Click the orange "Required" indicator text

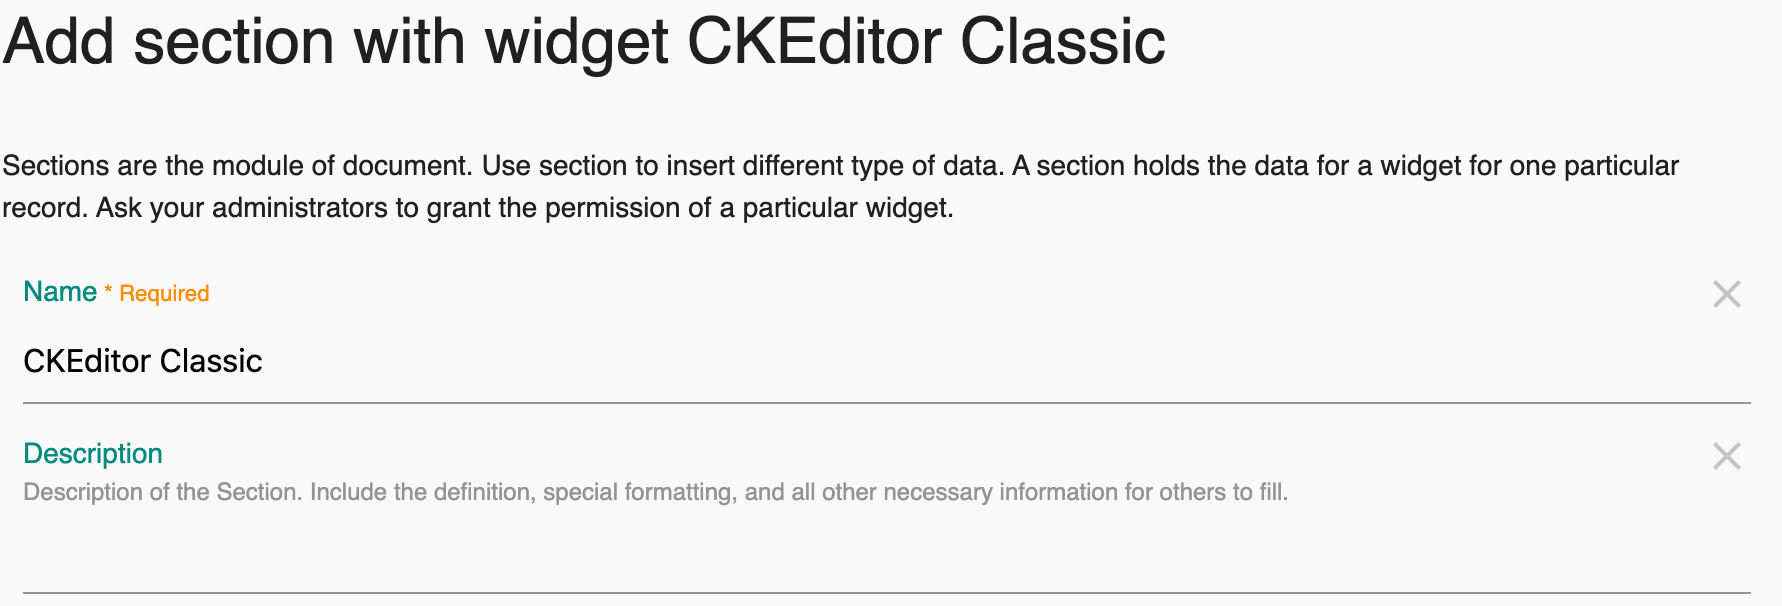164,294
